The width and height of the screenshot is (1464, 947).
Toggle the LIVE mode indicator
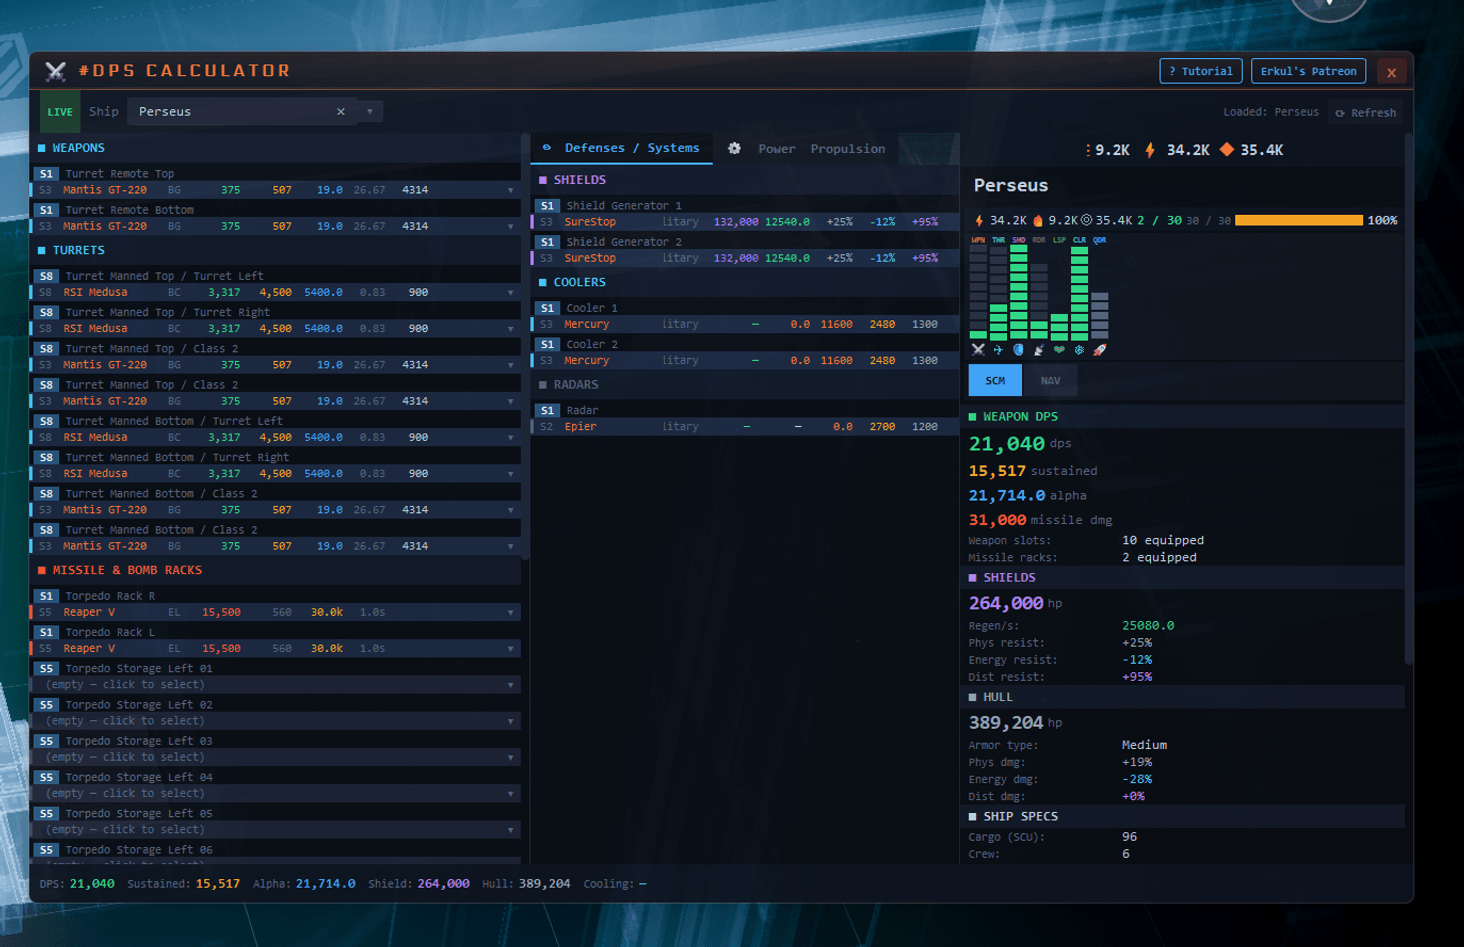60,112
